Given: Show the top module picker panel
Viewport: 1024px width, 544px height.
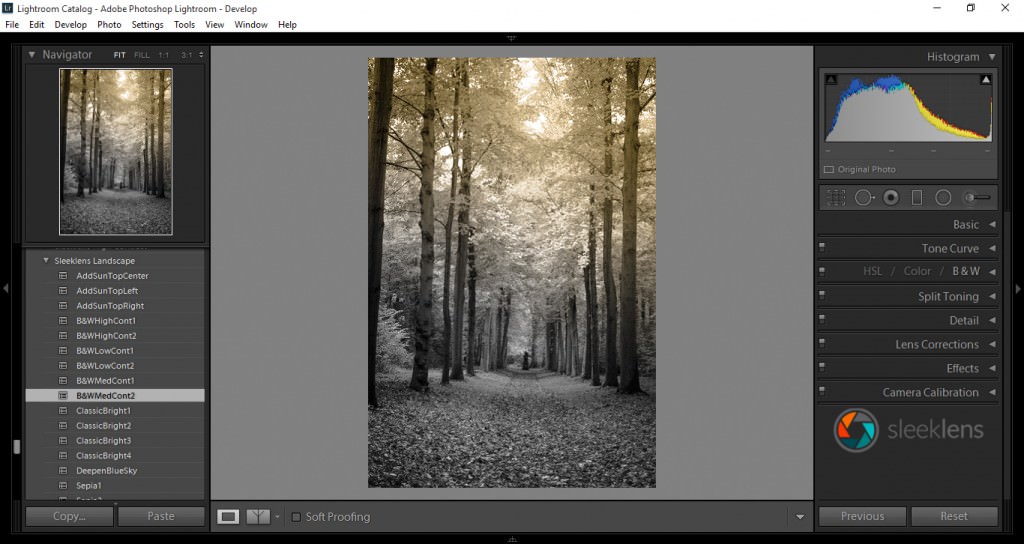Looking at the screenshot, I should coord(511,39).
